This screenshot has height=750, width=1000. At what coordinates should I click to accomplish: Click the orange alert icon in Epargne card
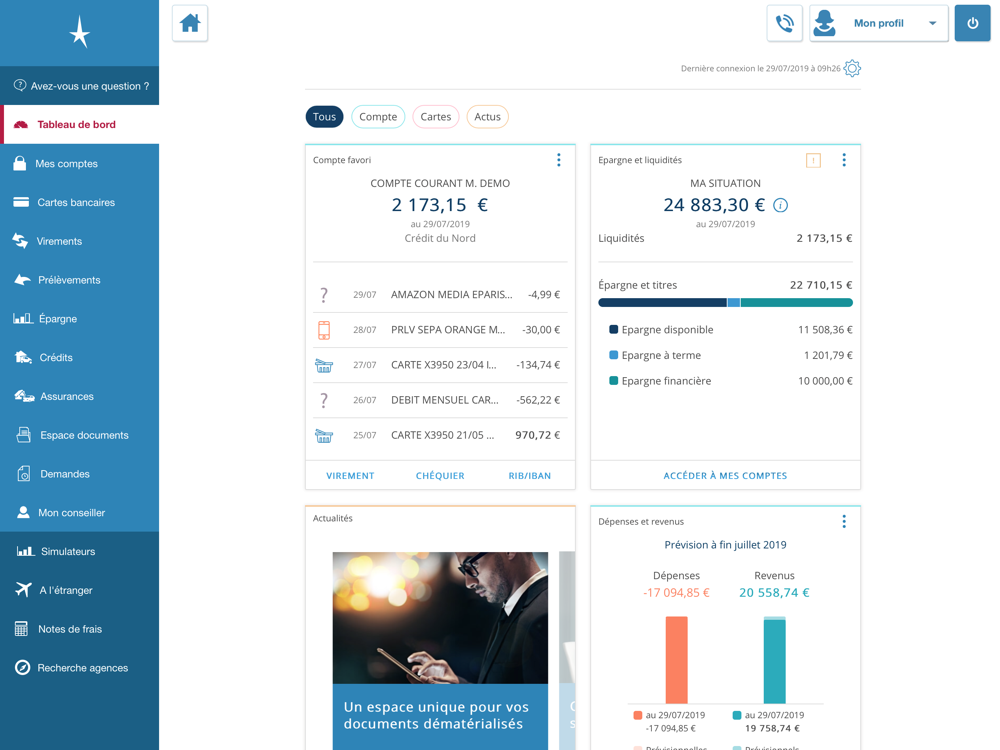coord(813,161)
